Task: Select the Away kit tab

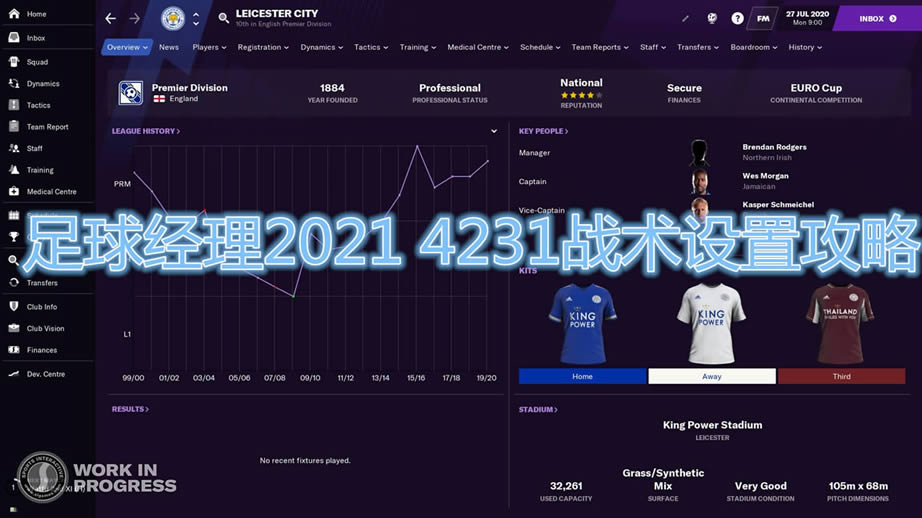Action: click(711, 377)
